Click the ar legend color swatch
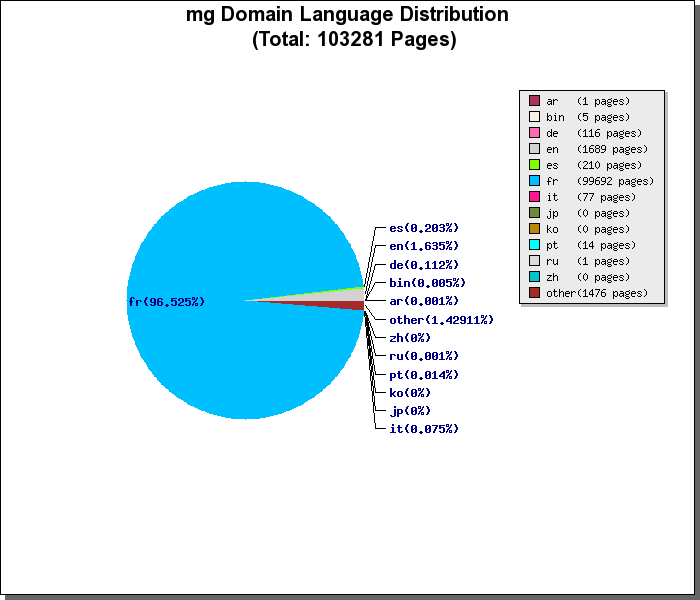Screen dimensions: 700x600 pos(534,100)
